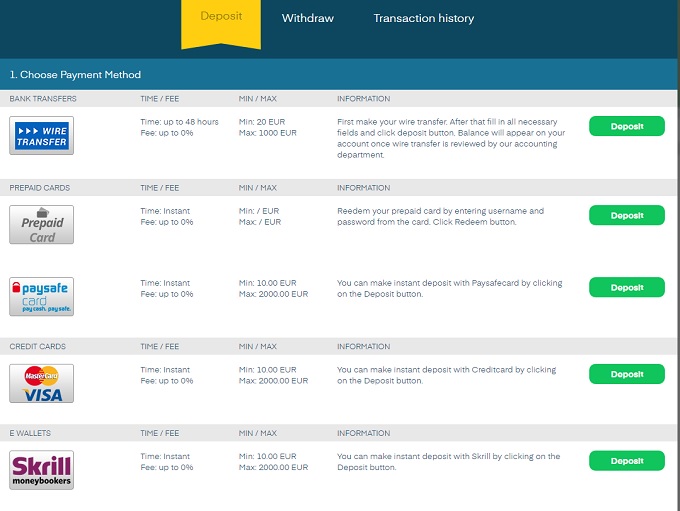This screenshot has width=680, height=511.
Task: Click the Choose Payment Method heading
Action: [x=75, y=75]
